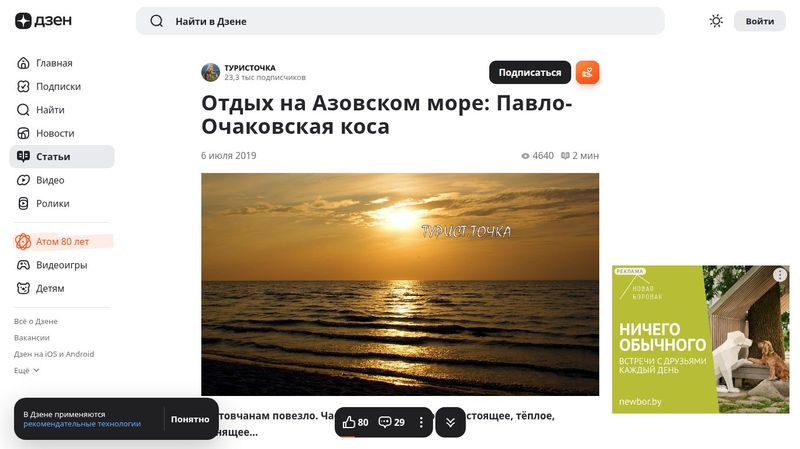Image resolution: width=800 pixels, height=449 pixels.
Task: Open the ТУРИСТОЧКА channel avatar
Action: (210, 72)
